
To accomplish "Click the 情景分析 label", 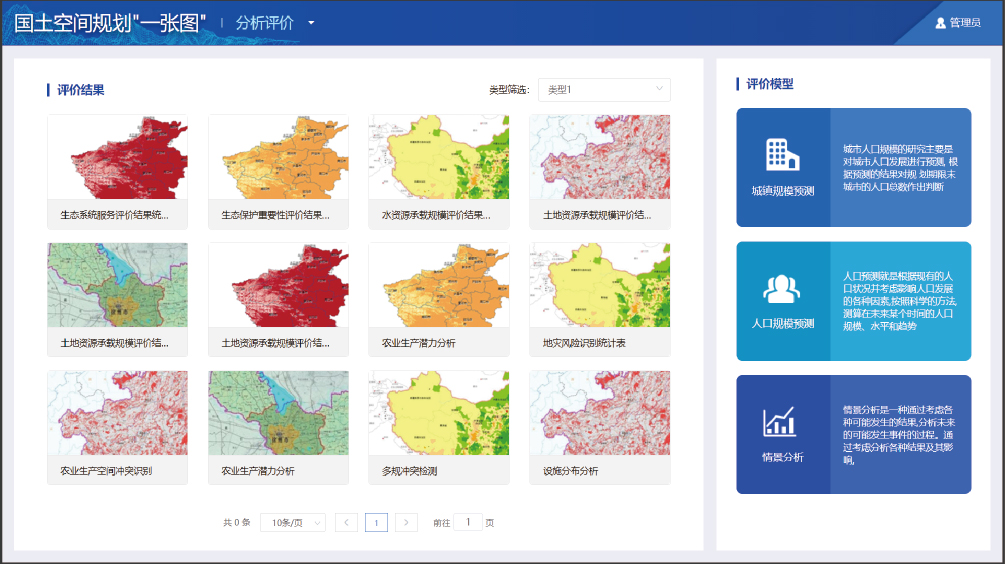I will 783,457.
